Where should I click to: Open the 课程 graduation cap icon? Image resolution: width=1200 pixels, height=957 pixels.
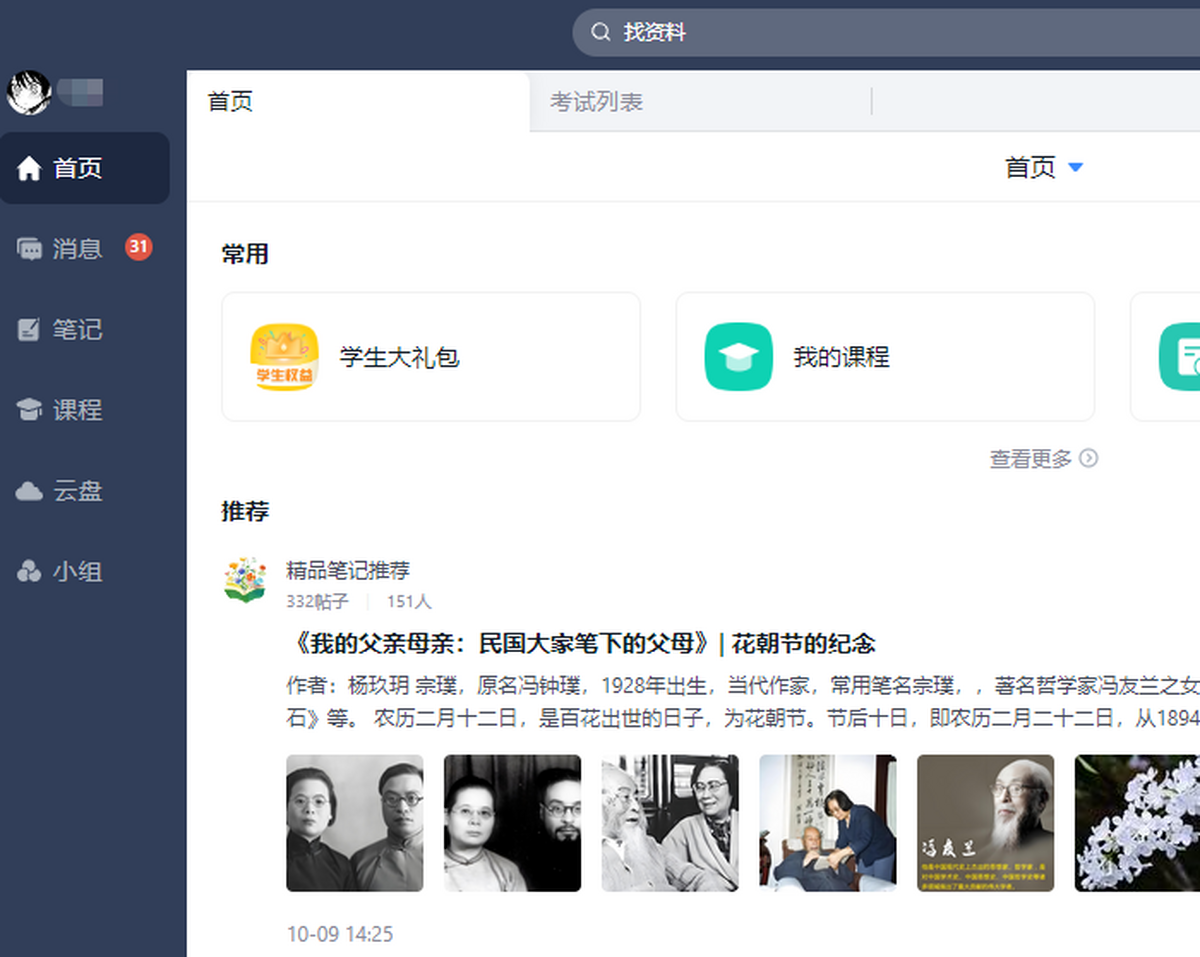(29, 410)
